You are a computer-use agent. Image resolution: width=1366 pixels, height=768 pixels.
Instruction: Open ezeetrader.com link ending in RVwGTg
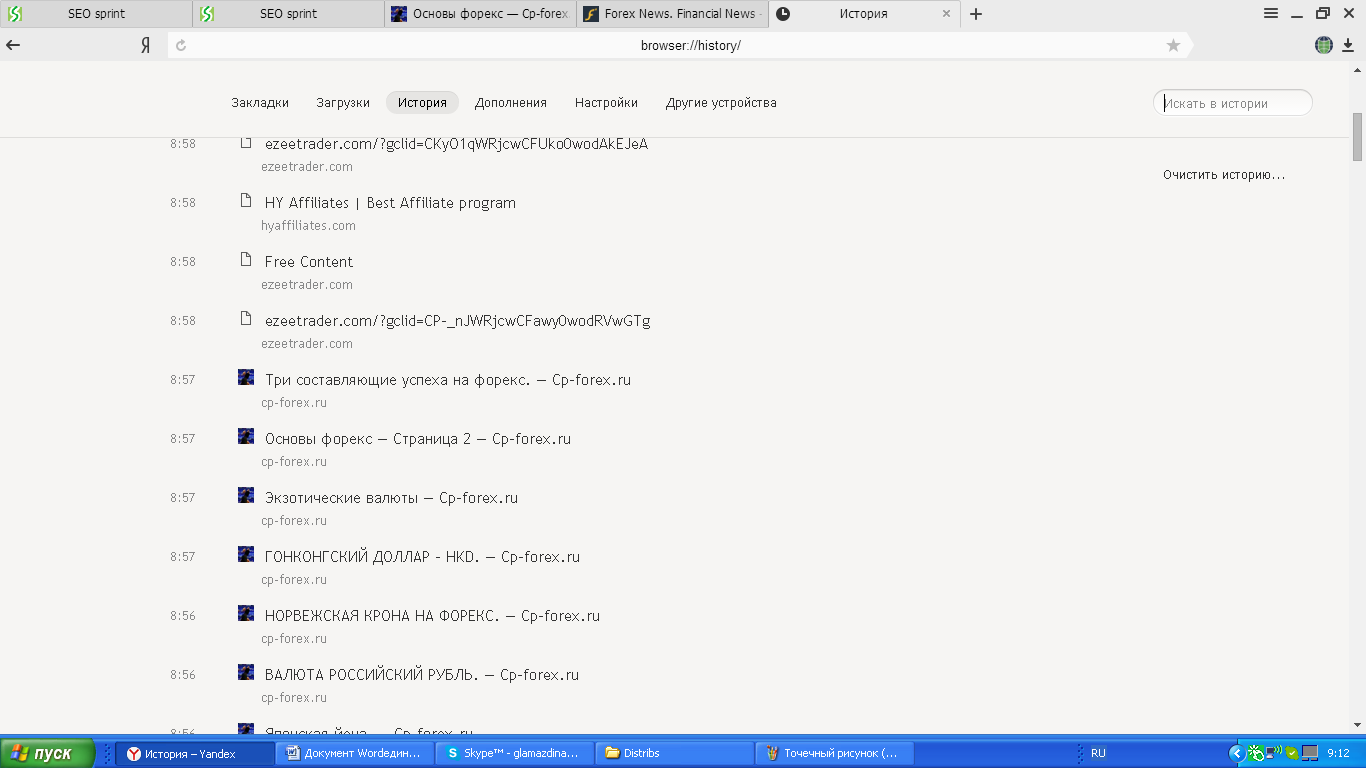[458, 321]
